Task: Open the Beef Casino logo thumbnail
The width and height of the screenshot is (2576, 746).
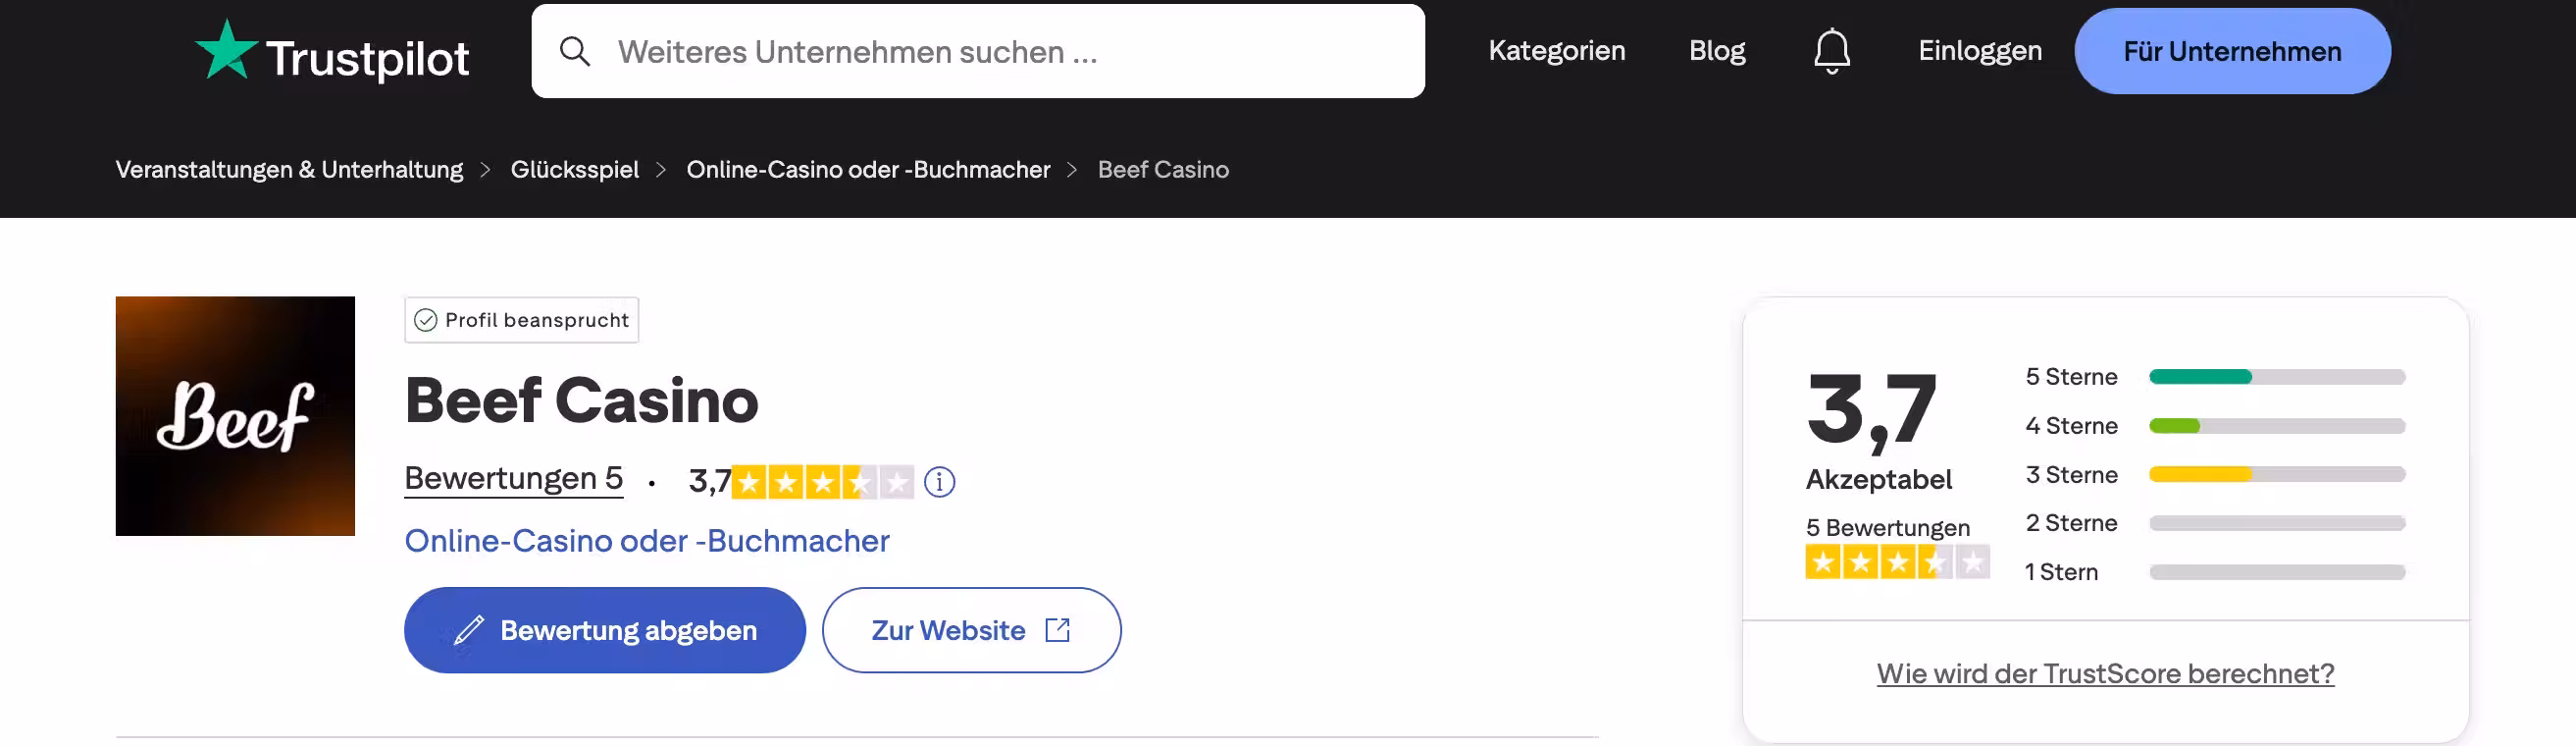Action: (x=235, y=416)
